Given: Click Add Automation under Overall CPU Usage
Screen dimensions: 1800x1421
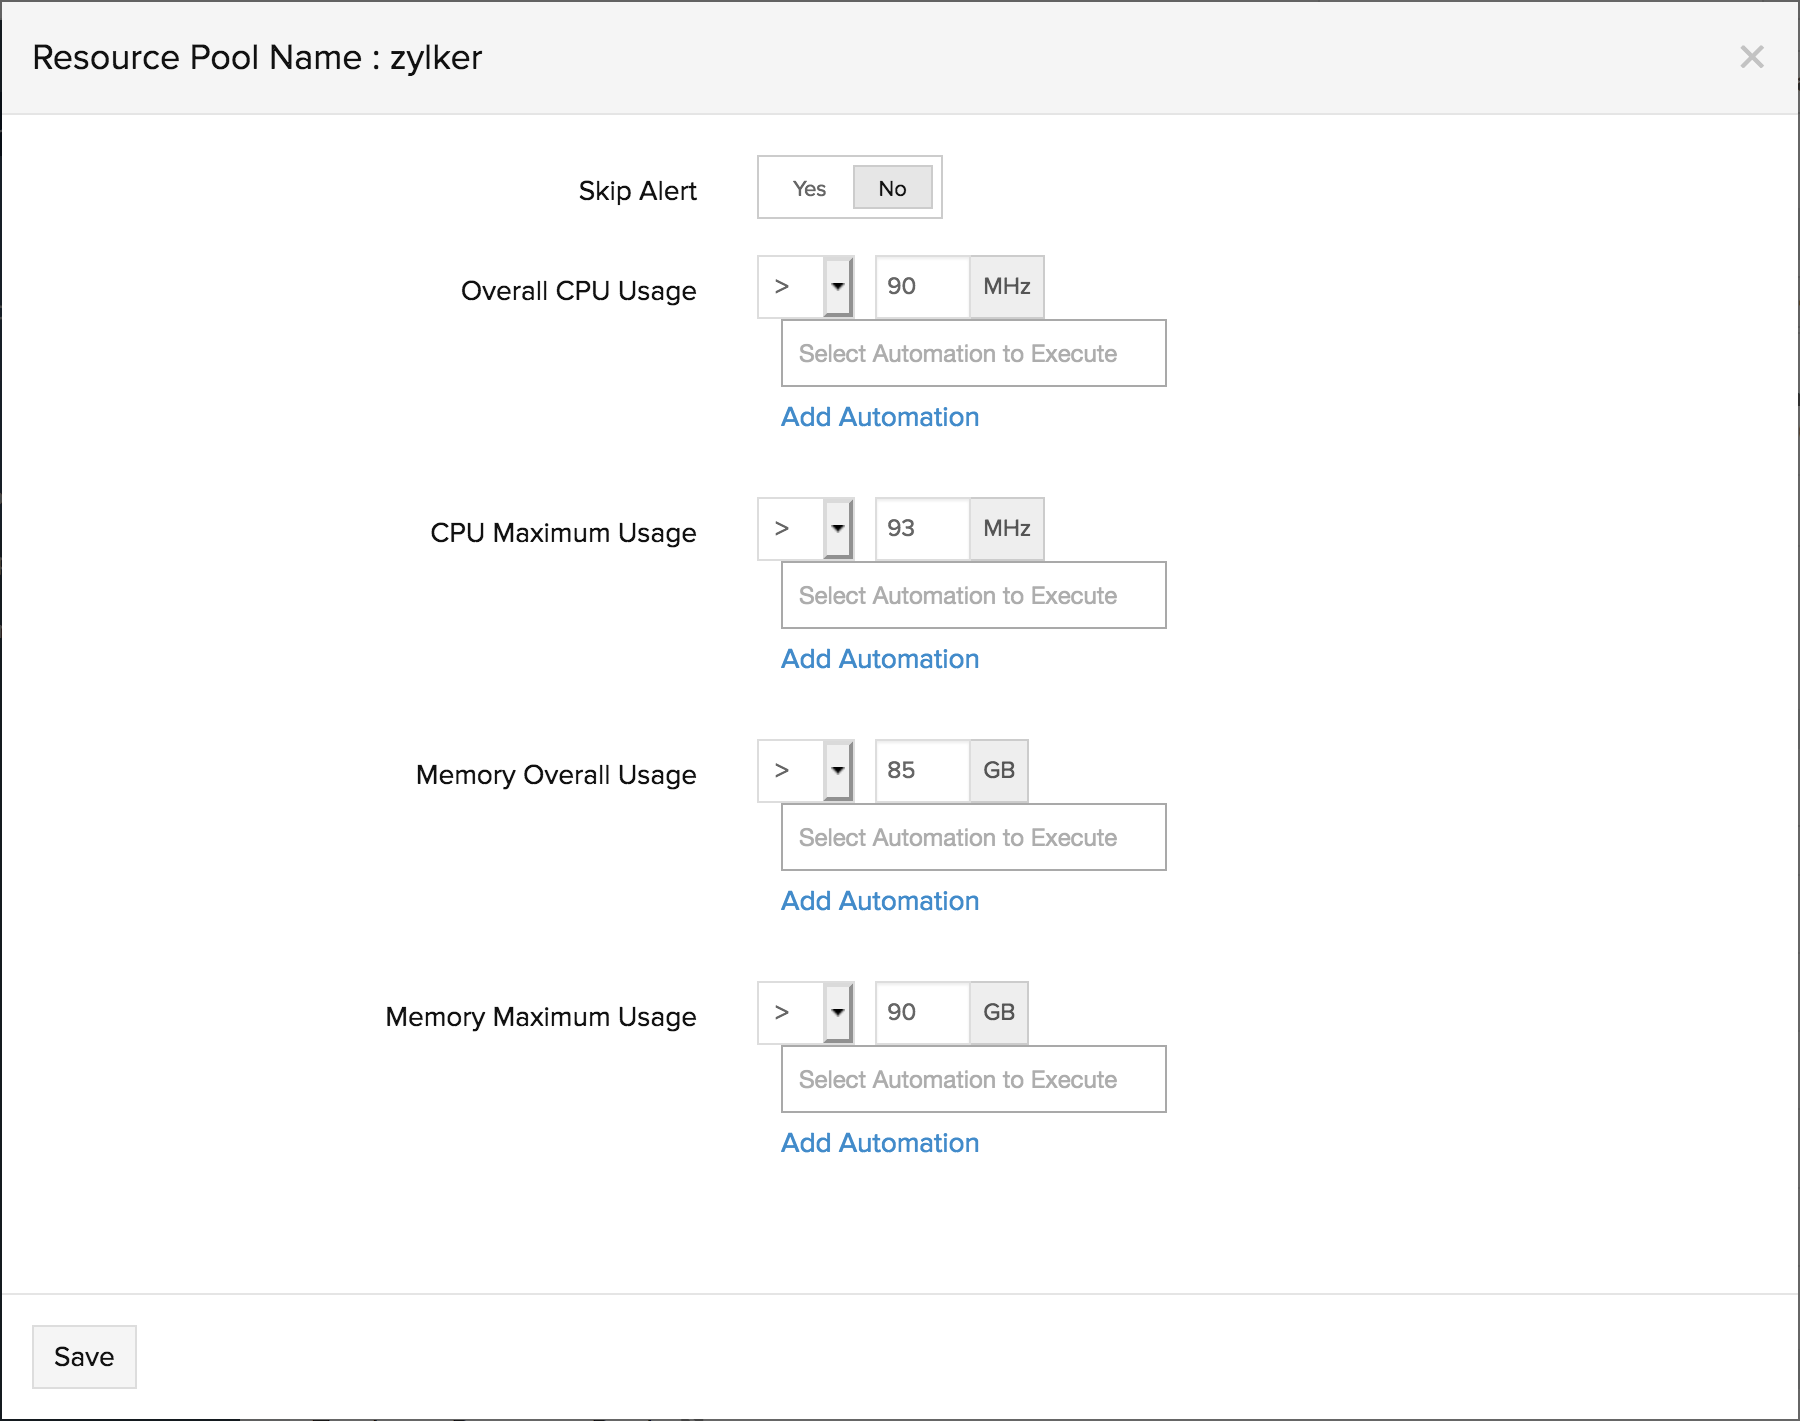Looking at the screenshot, I should (x=880, y=417).
